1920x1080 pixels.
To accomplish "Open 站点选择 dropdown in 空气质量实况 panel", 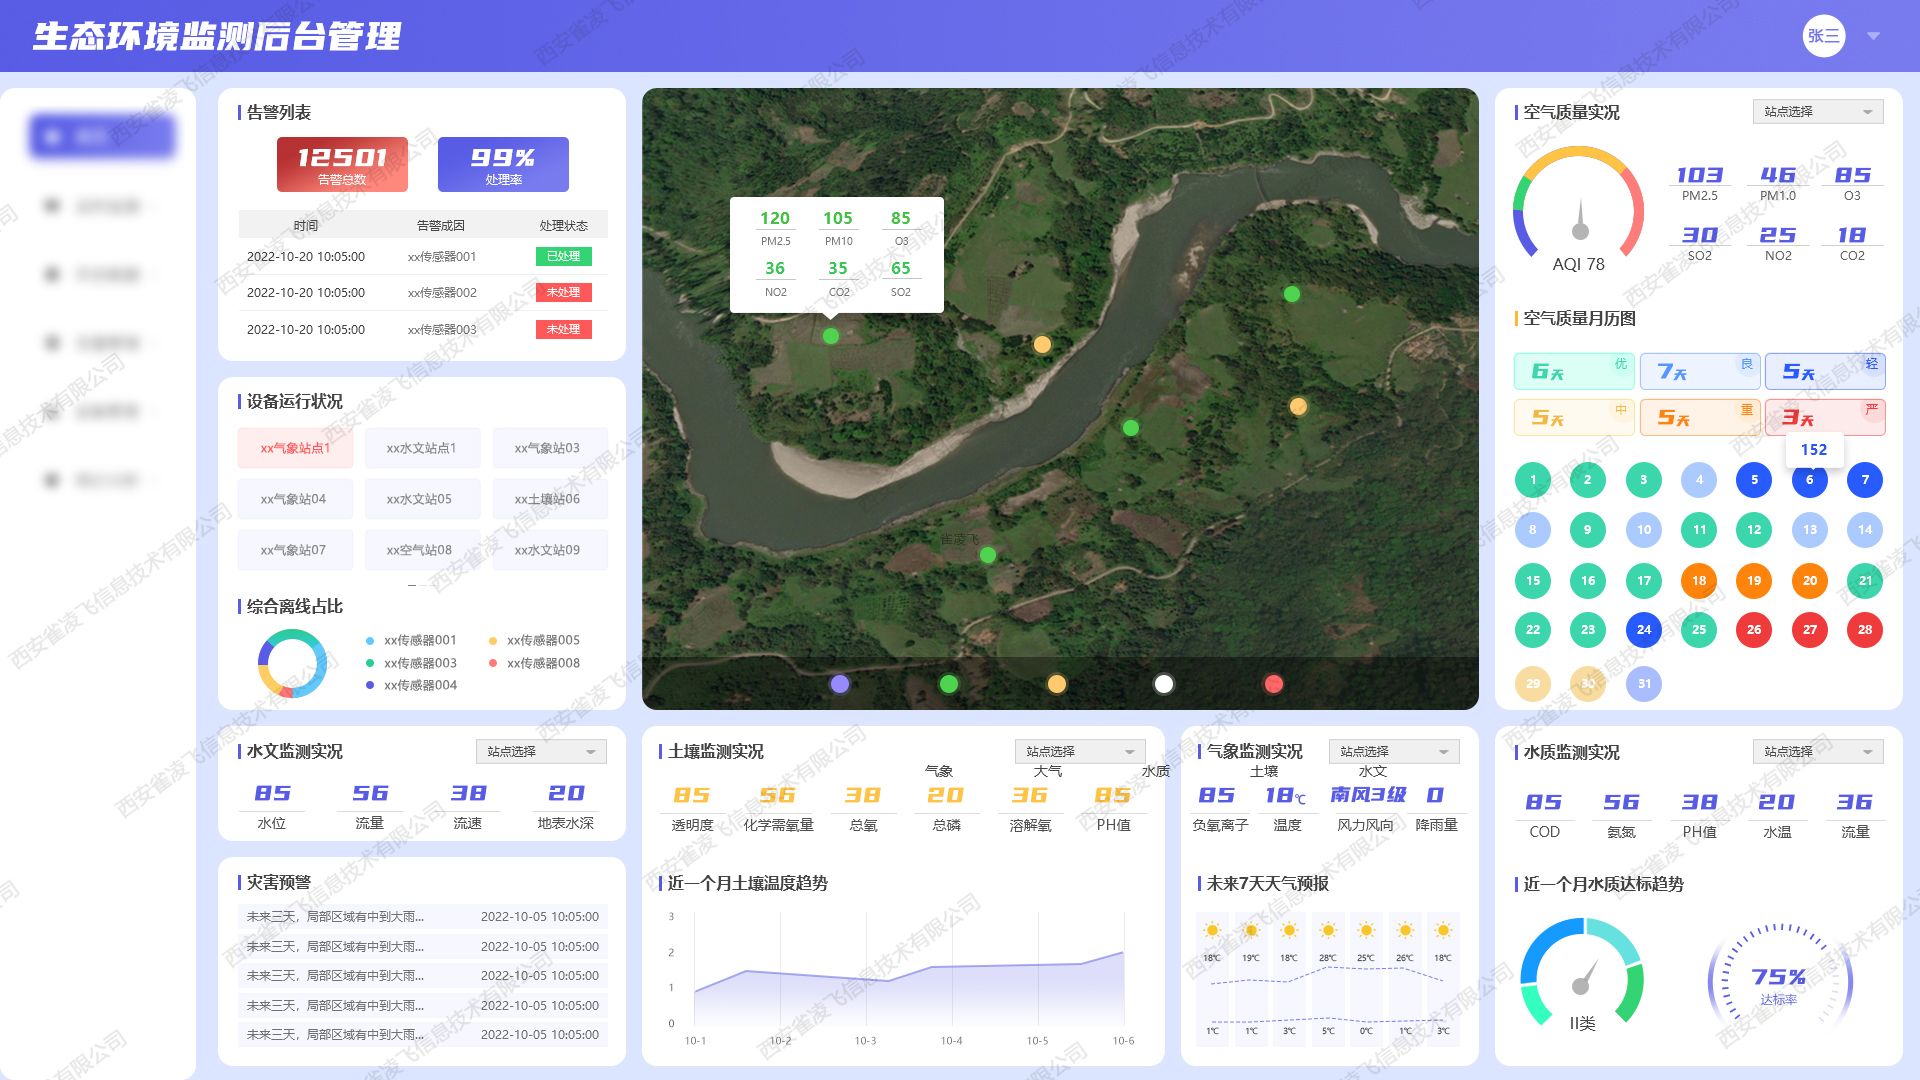I will pyautogui.click(x=1817, y=112).
